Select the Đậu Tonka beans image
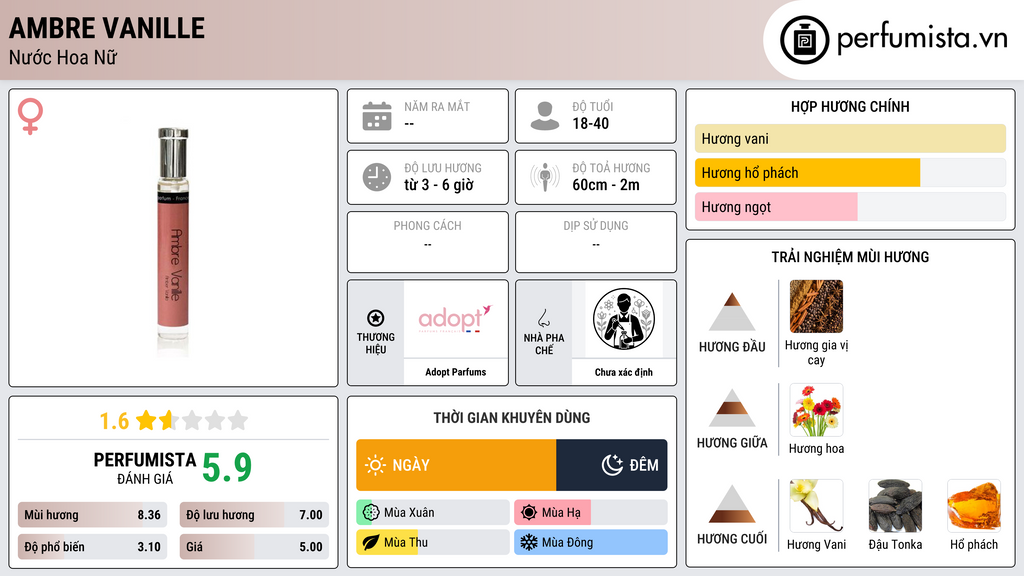 point(895,506)
